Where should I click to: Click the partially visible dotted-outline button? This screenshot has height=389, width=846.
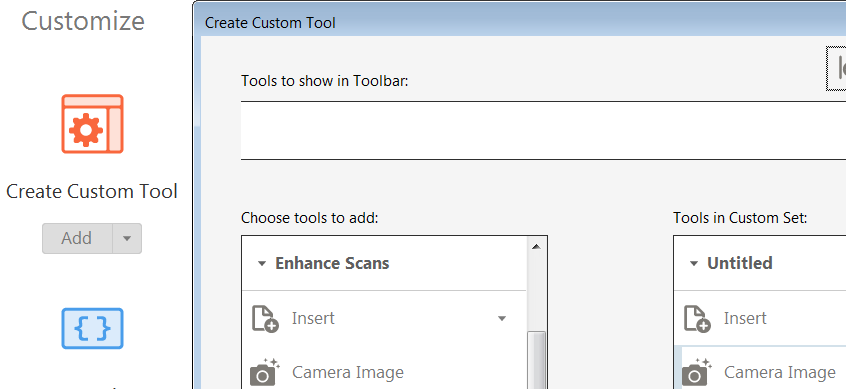(x=836, y=68)
